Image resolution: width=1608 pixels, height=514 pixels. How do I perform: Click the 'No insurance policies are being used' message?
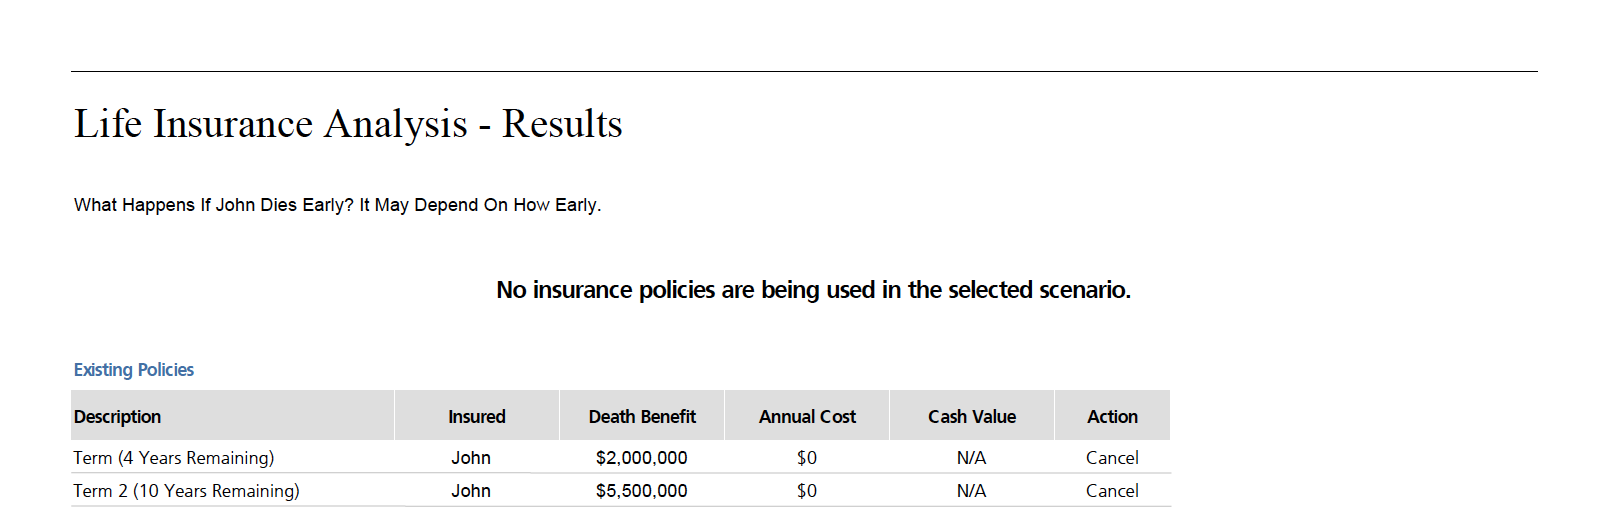click(813, 290)
